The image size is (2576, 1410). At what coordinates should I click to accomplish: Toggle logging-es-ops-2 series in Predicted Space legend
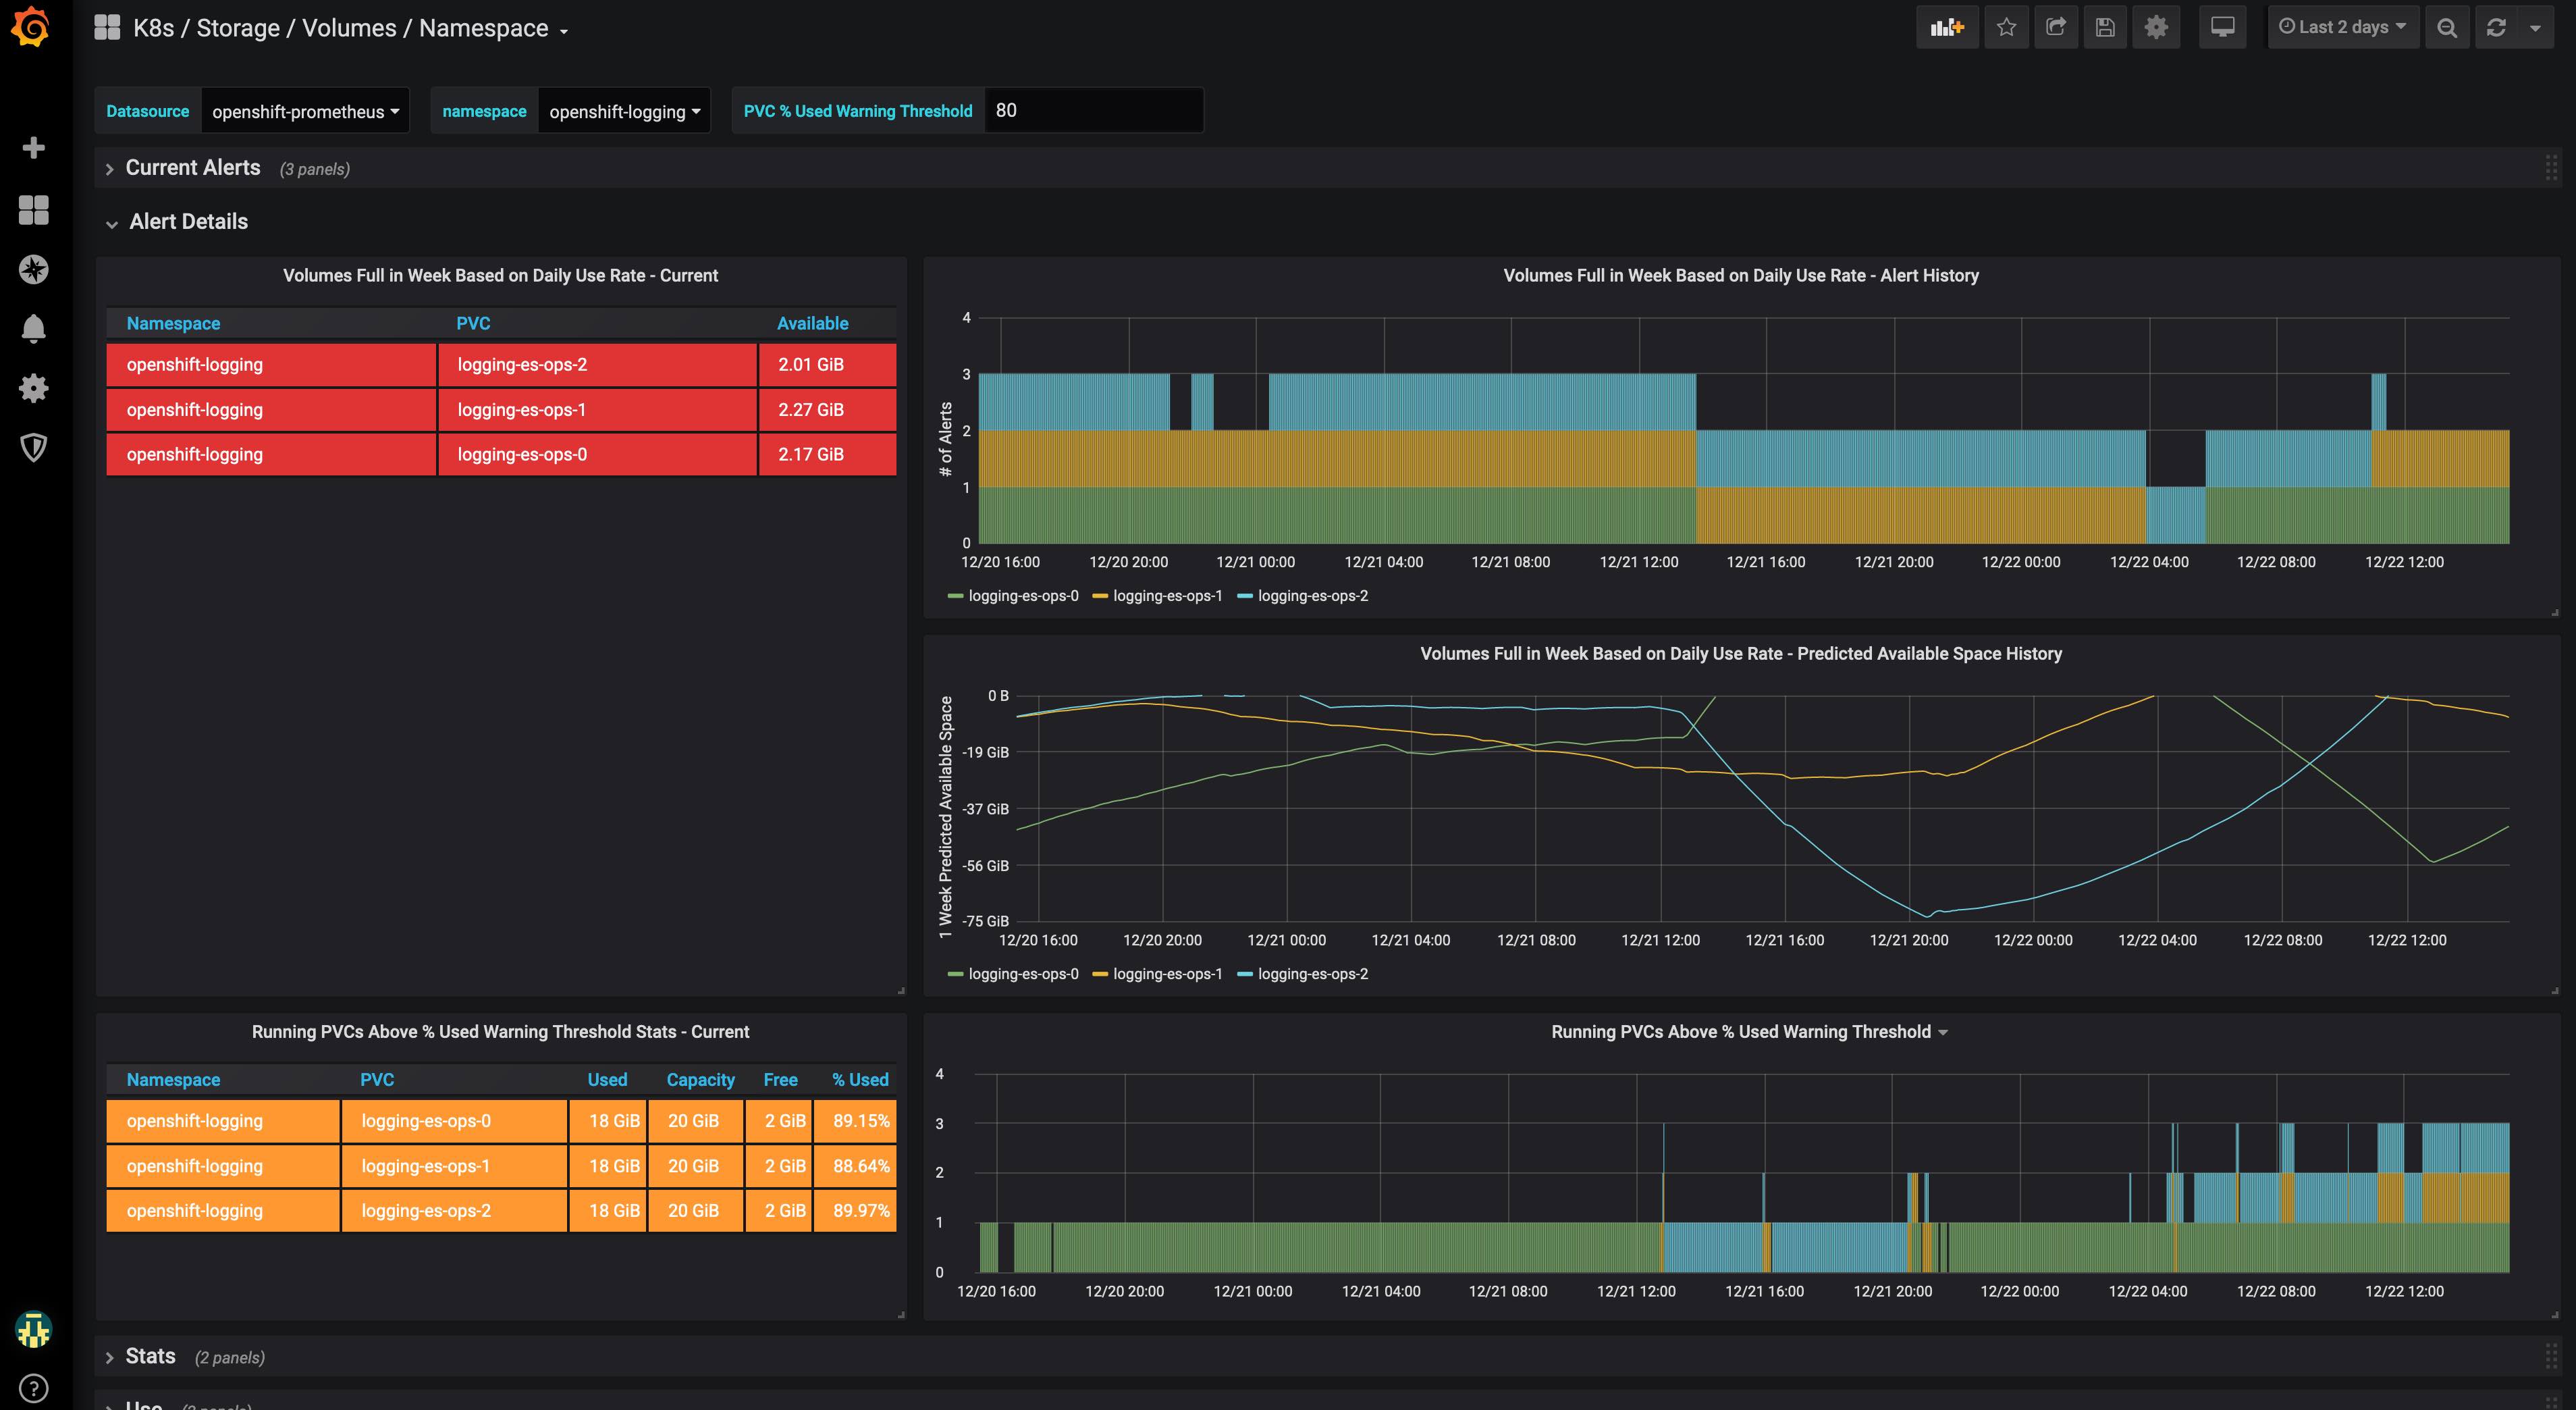point(1312,974)
